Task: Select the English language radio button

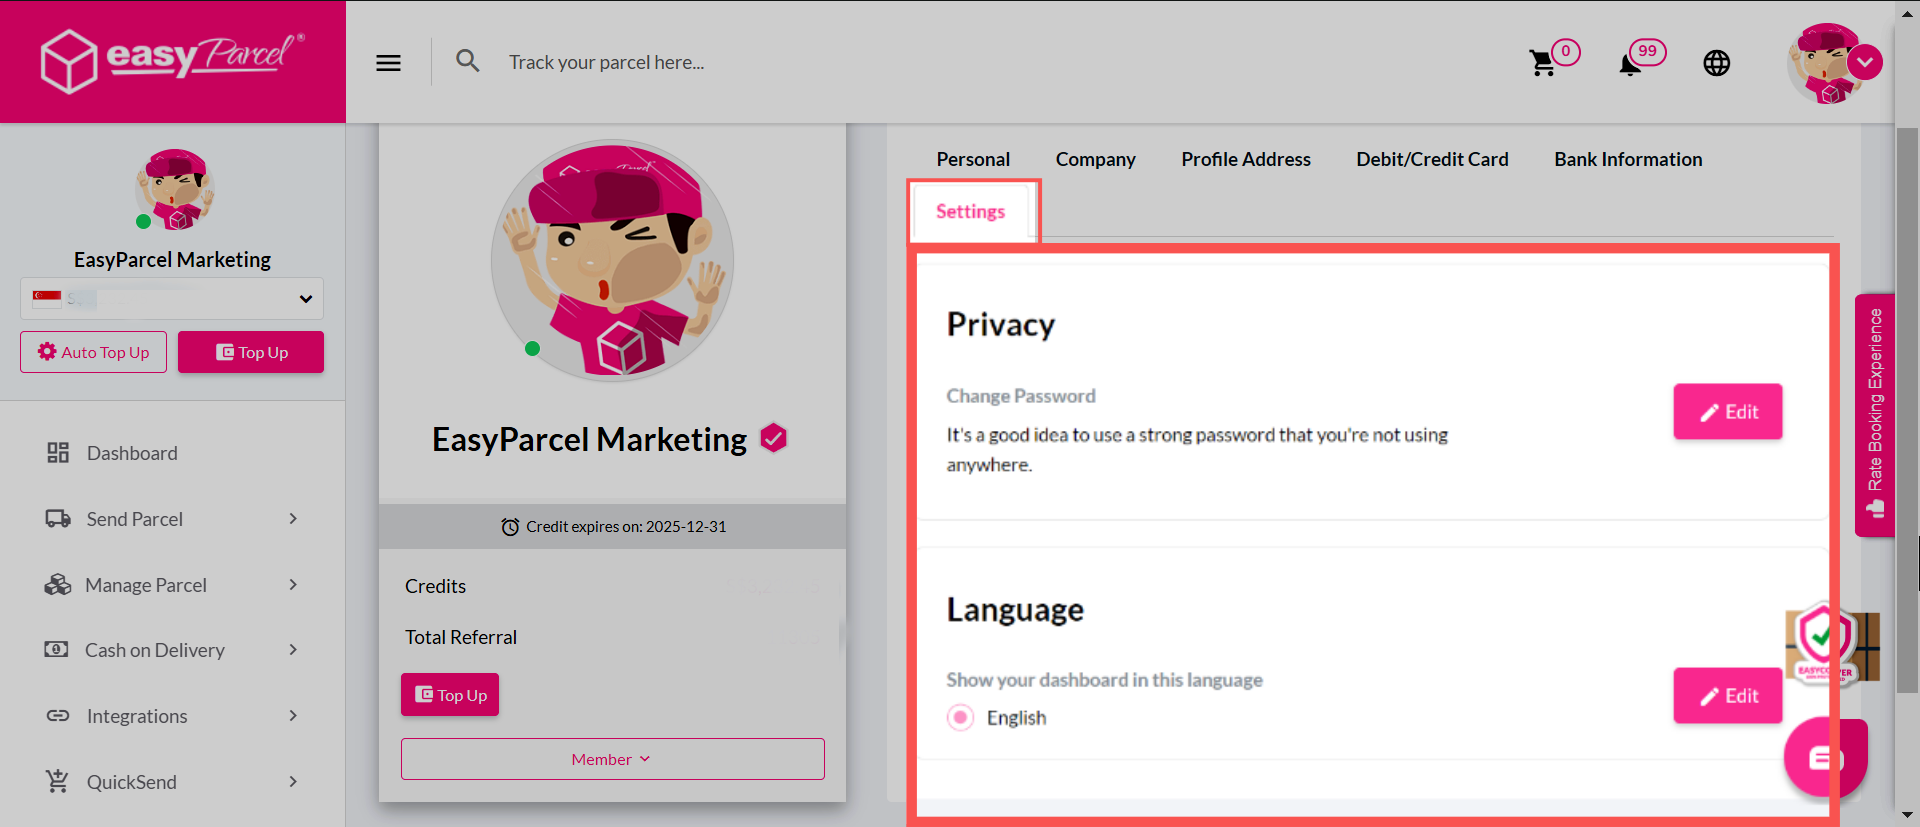Action: 960,717
